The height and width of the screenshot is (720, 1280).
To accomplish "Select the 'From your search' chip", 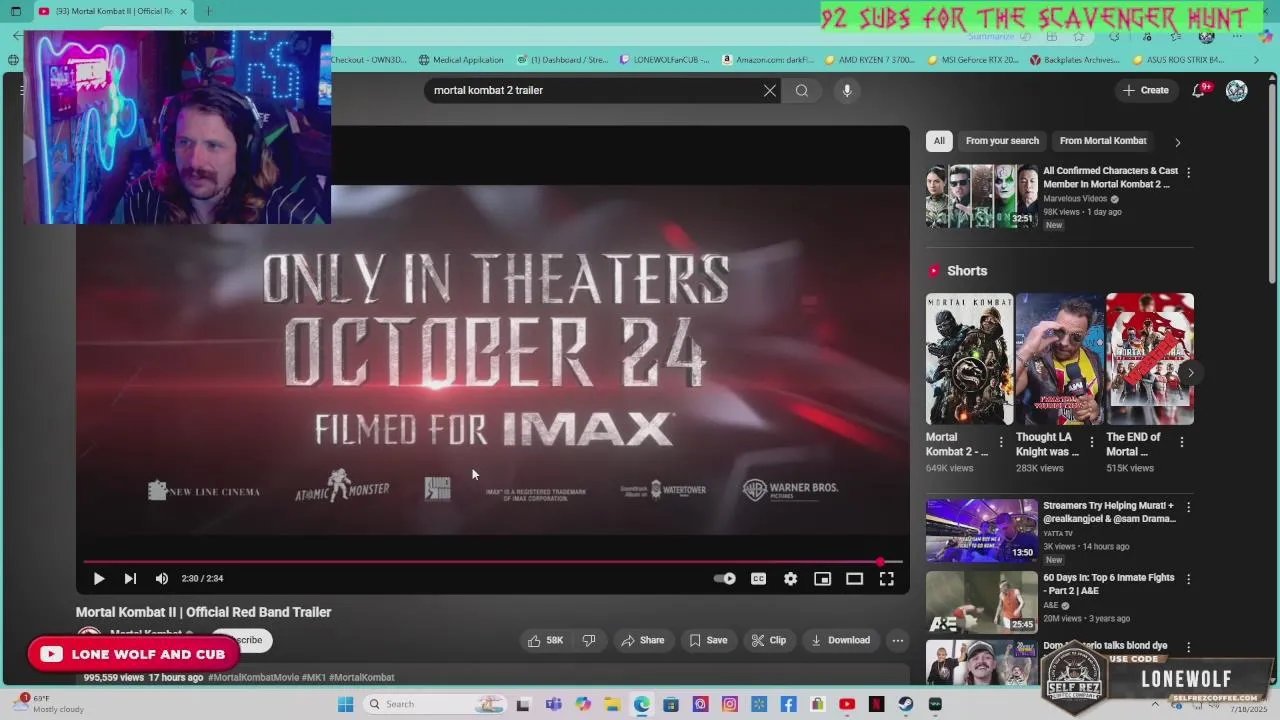I will point(1002,141).
